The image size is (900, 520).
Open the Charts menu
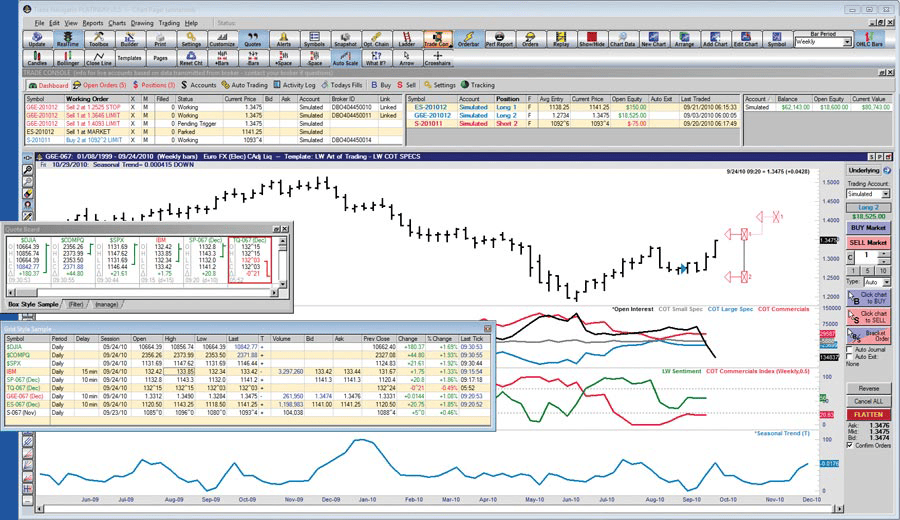(x=117, y=23)
